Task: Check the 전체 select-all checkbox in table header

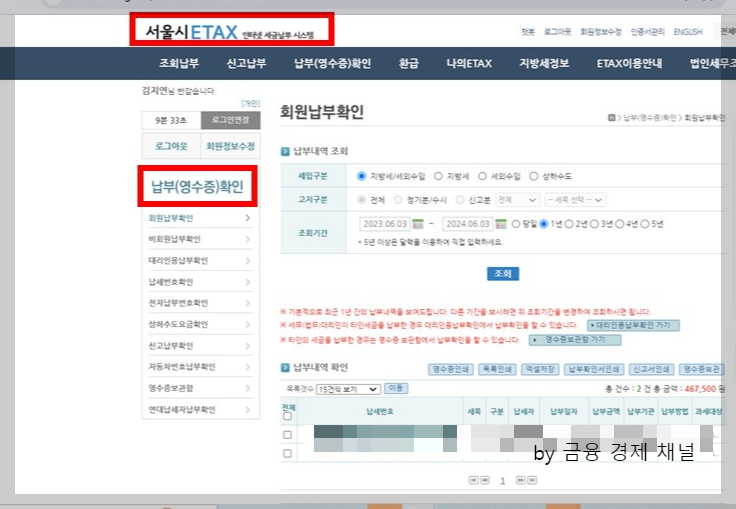Action: 287,416
